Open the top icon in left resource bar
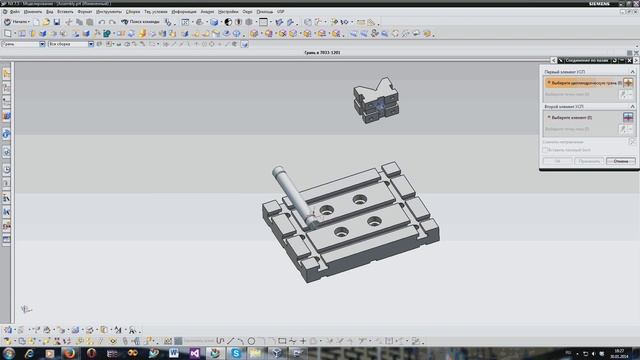Screen dimensions: 640x360 [x=7, y=74]
